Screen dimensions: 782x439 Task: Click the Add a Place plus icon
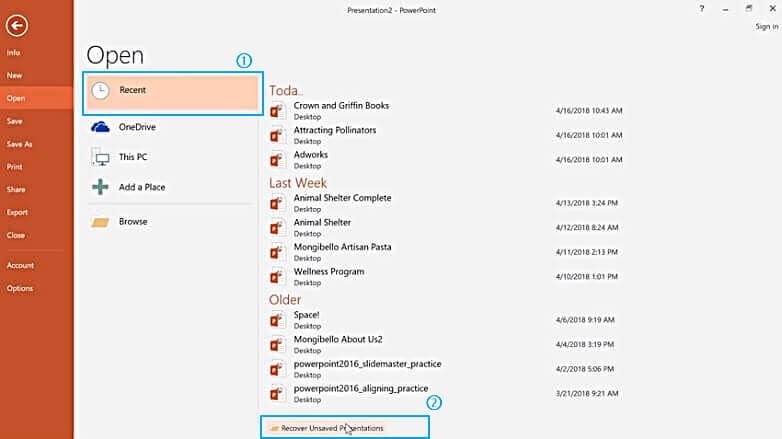100,187
